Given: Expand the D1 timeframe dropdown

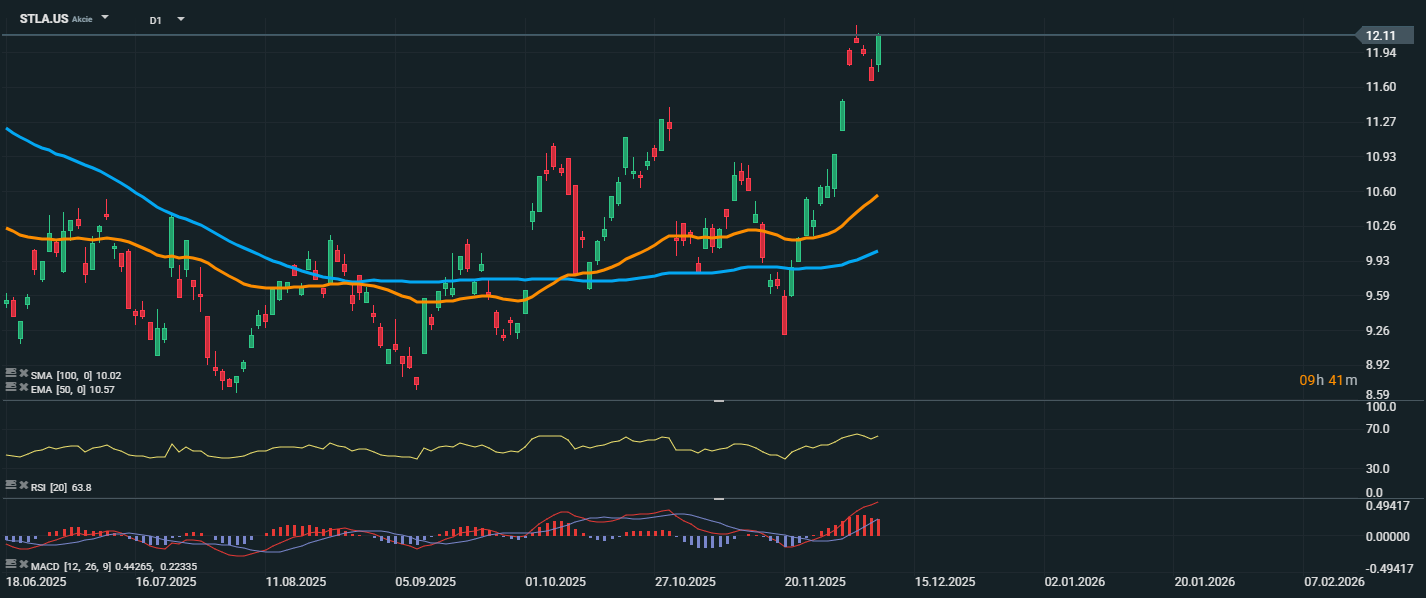Looking at the screenshot, I should click(181, 19).
